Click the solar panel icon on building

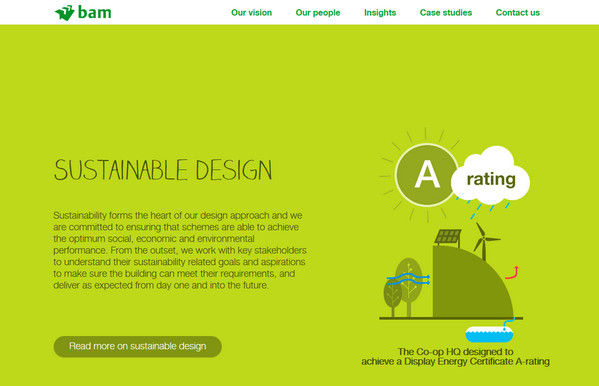point(448,237)
